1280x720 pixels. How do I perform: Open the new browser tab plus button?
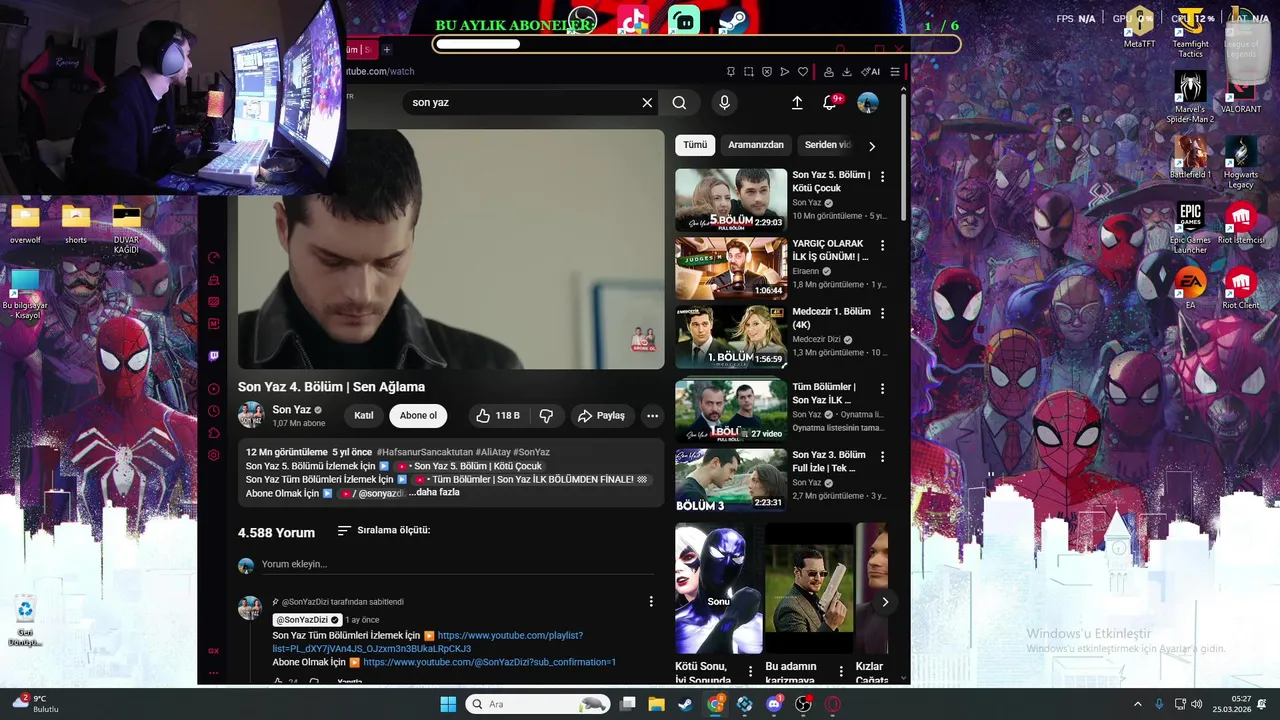[387, 49]
